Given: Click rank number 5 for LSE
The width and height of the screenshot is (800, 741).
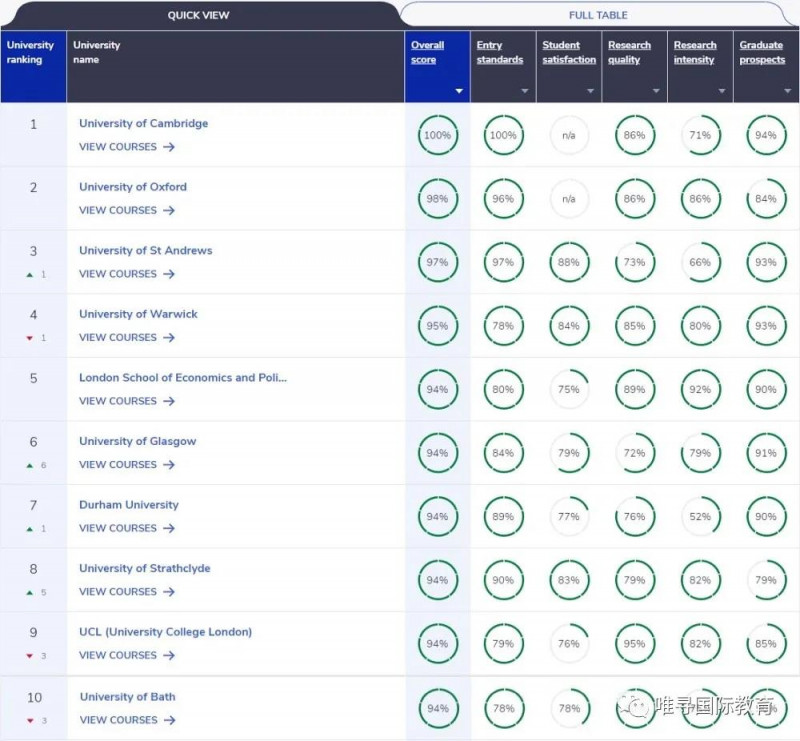Looking at the screenshot, I should [33, 378].
